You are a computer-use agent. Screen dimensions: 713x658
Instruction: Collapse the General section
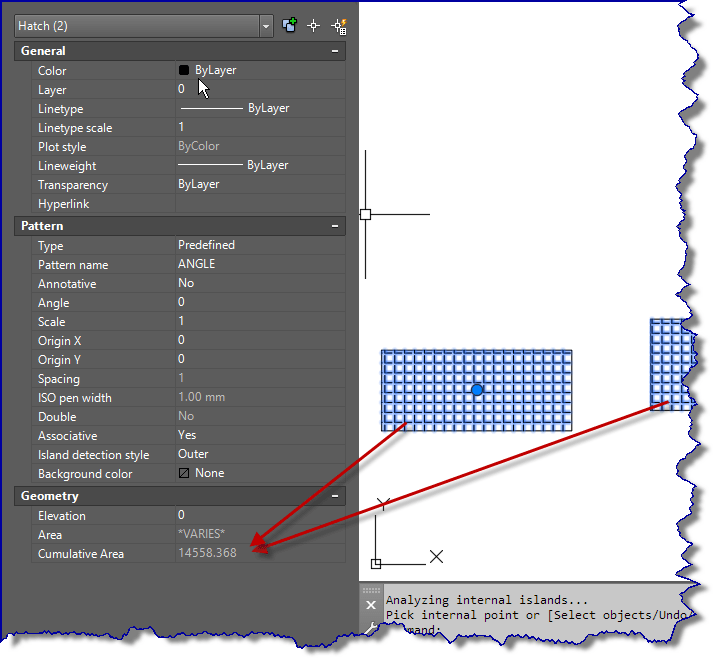pos(335,51)
